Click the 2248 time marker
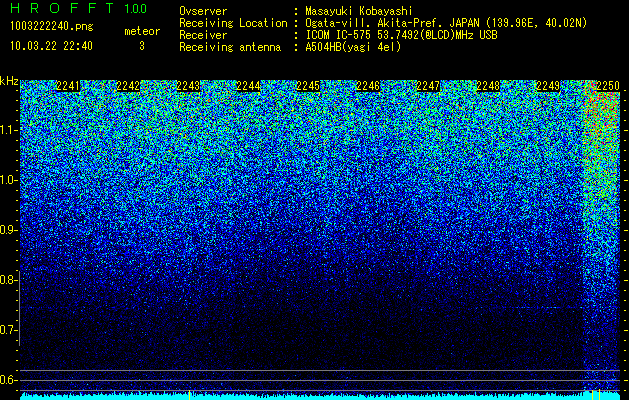Viewport: 629px width, 400px height. coord(488,86)
